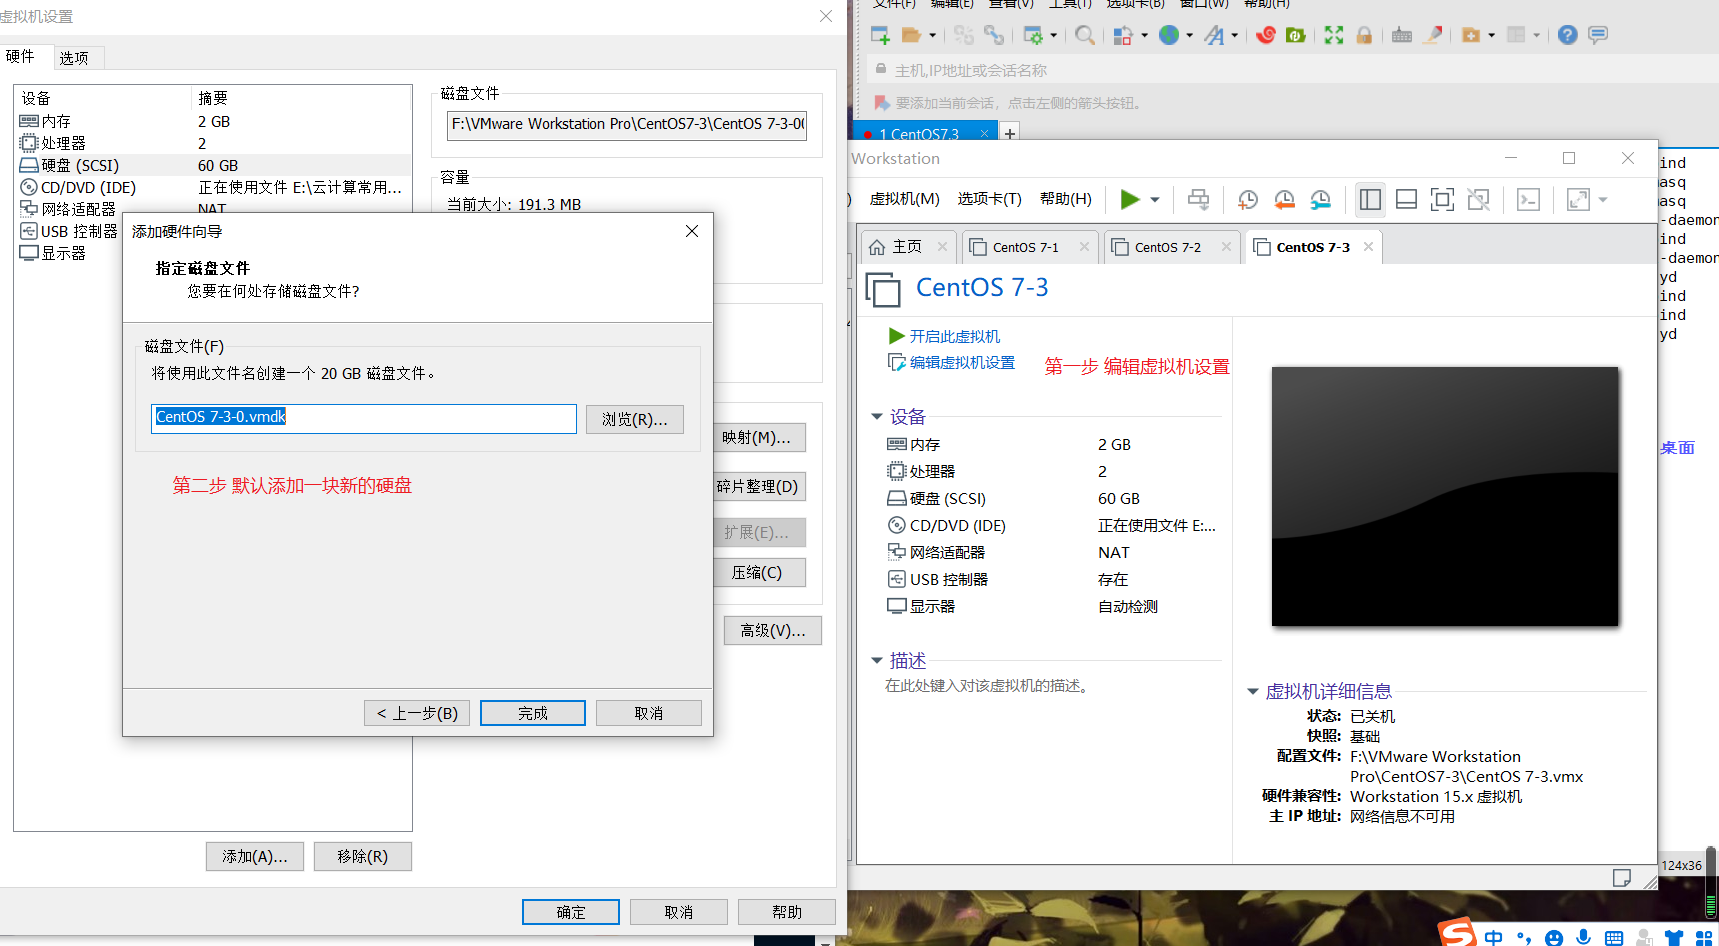Open the dropdown next to the Xshell open folder icon
1719x946 pixels.
932,35
